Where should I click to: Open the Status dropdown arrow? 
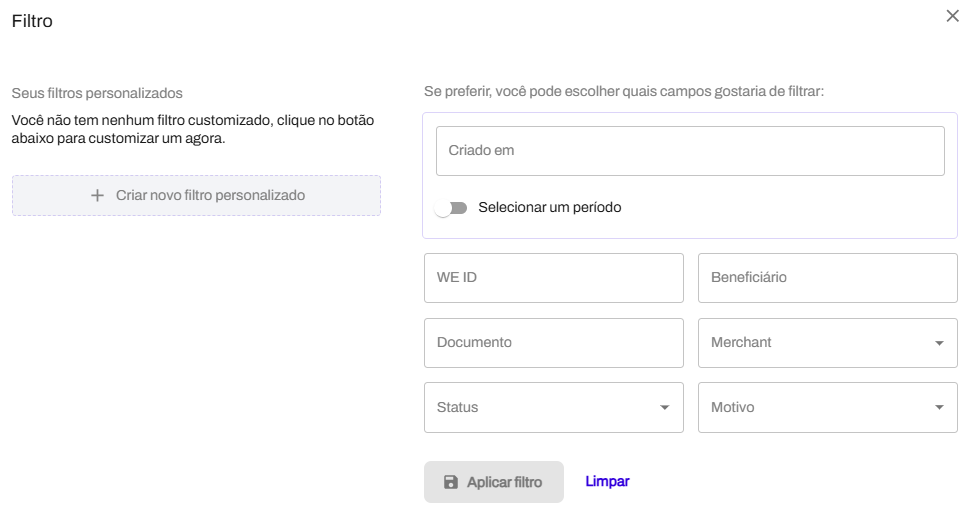pos(664,408)
